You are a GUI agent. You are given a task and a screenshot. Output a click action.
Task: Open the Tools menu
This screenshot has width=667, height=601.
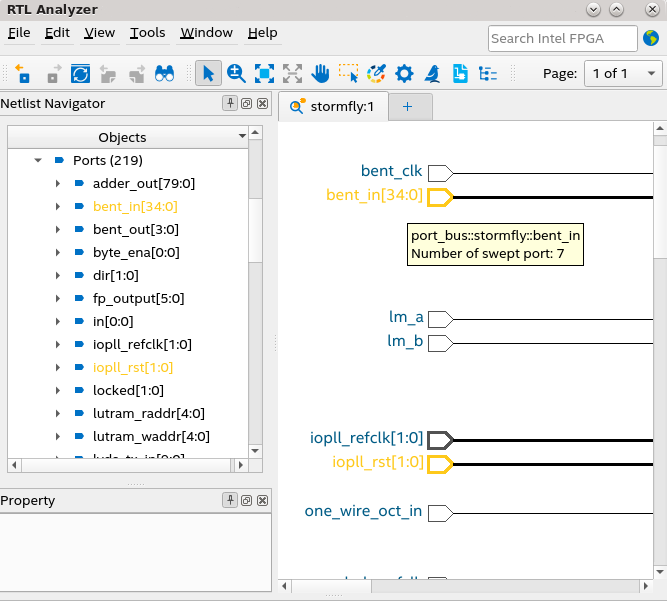coord(147,32)
